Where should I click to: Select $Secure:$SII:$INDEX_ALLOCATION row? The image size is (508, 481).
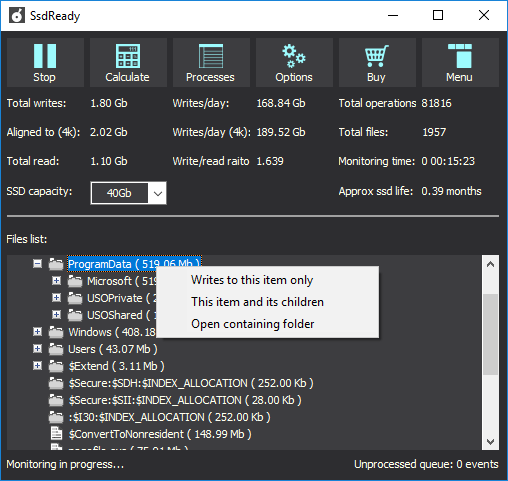coord(185,400)
